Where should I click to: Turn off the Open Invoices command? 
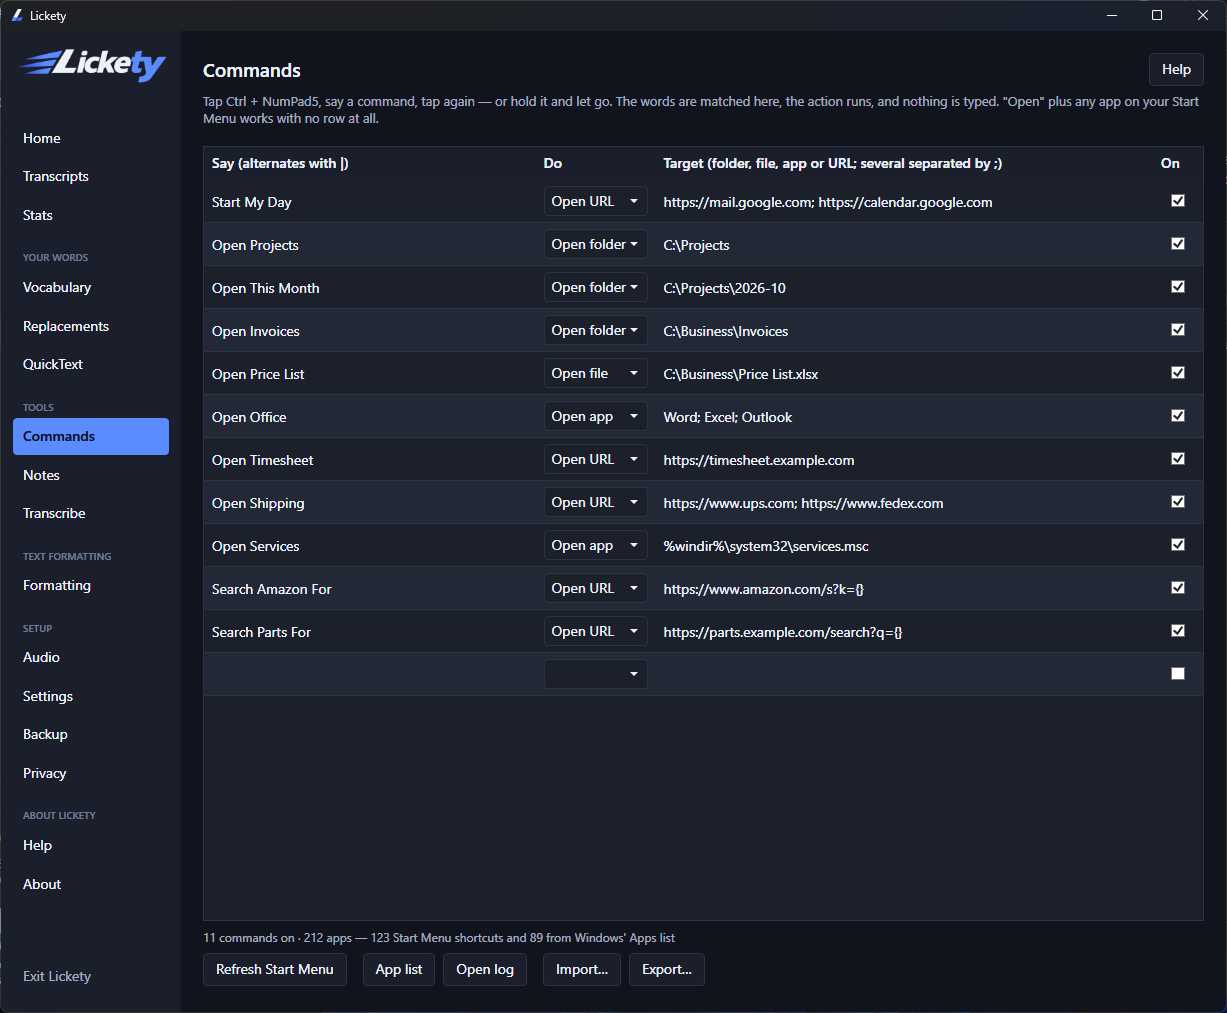coord(1178,330)
